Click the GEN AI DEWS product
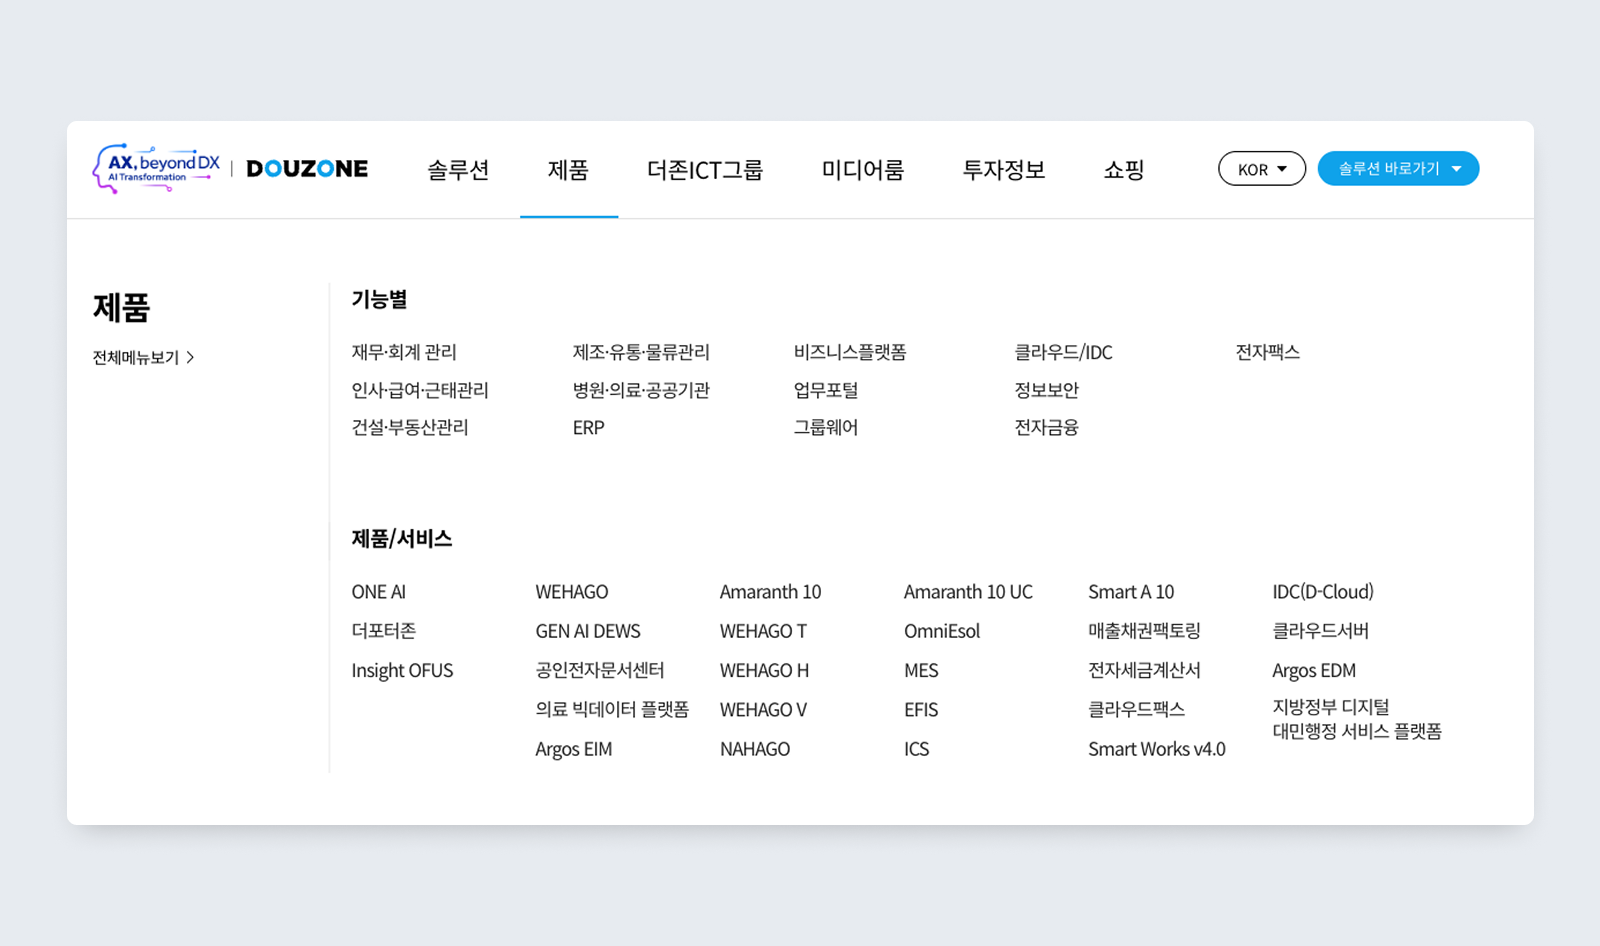The height and width of the screenshot is (946, 1600). pos(588,631)
